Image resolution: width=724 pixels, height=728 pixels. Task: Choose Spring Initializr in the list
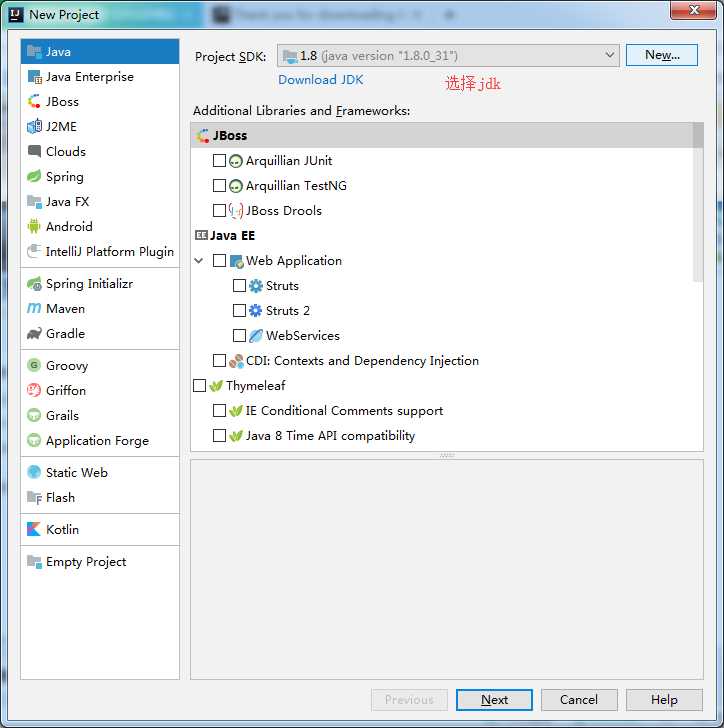click(x=100, y=284)
